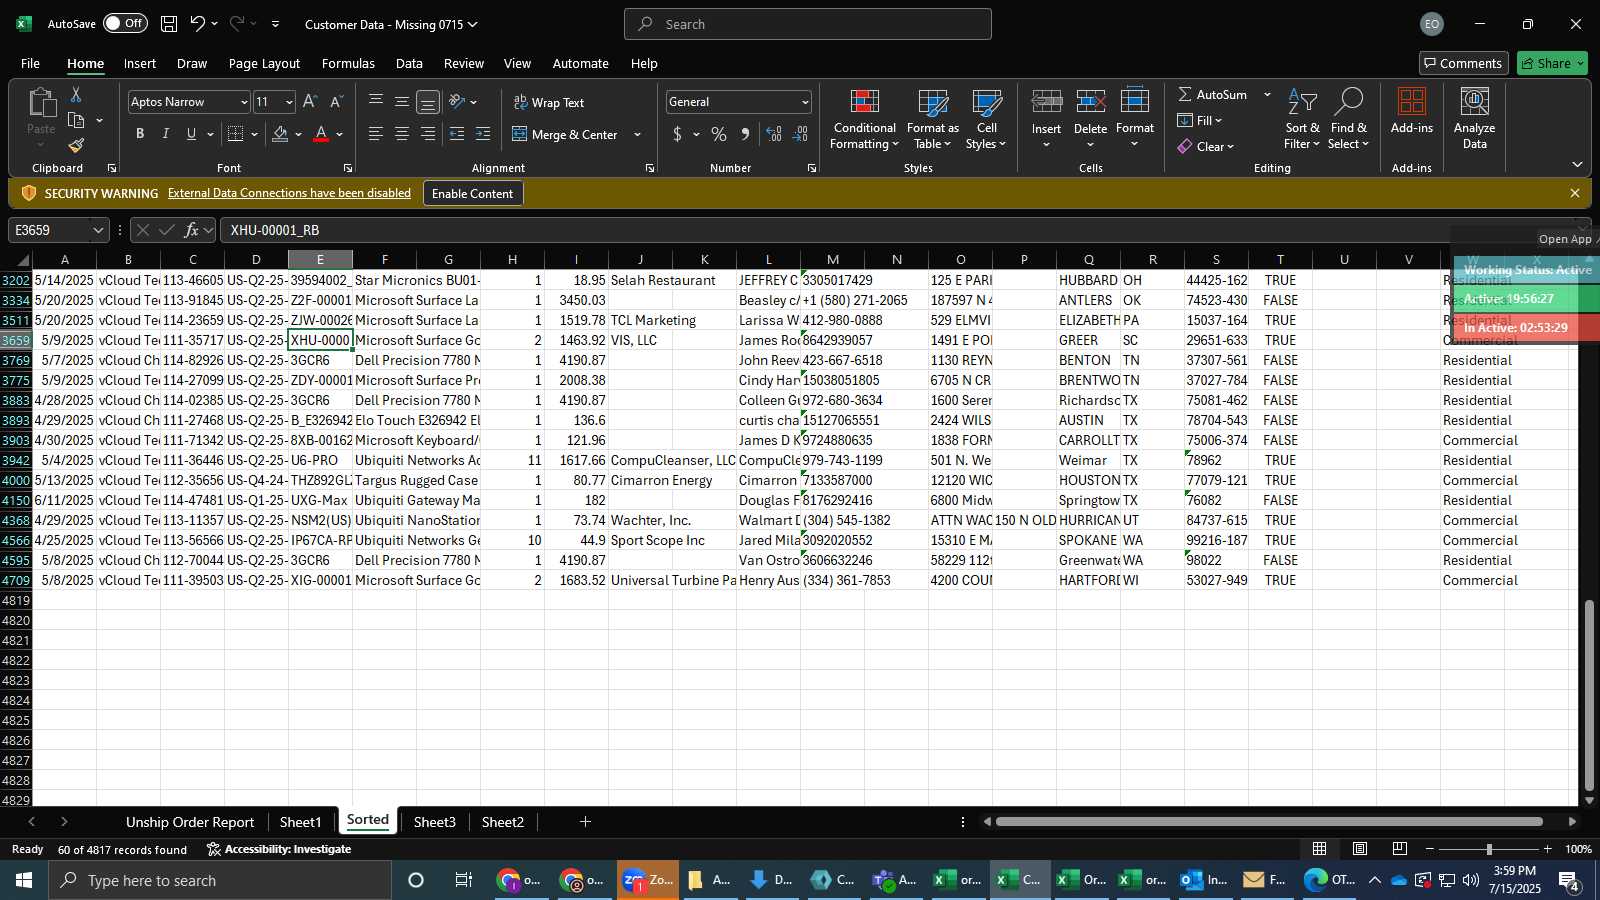Open the Data ribbon tab

coord(409,63)
